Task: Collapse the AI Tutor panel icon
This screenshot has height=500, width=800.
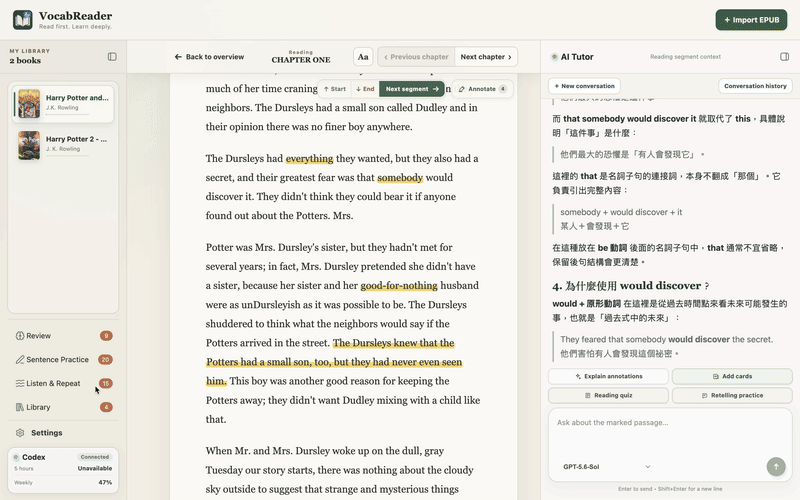Action: pyautogui.click(x=785, y=57)
